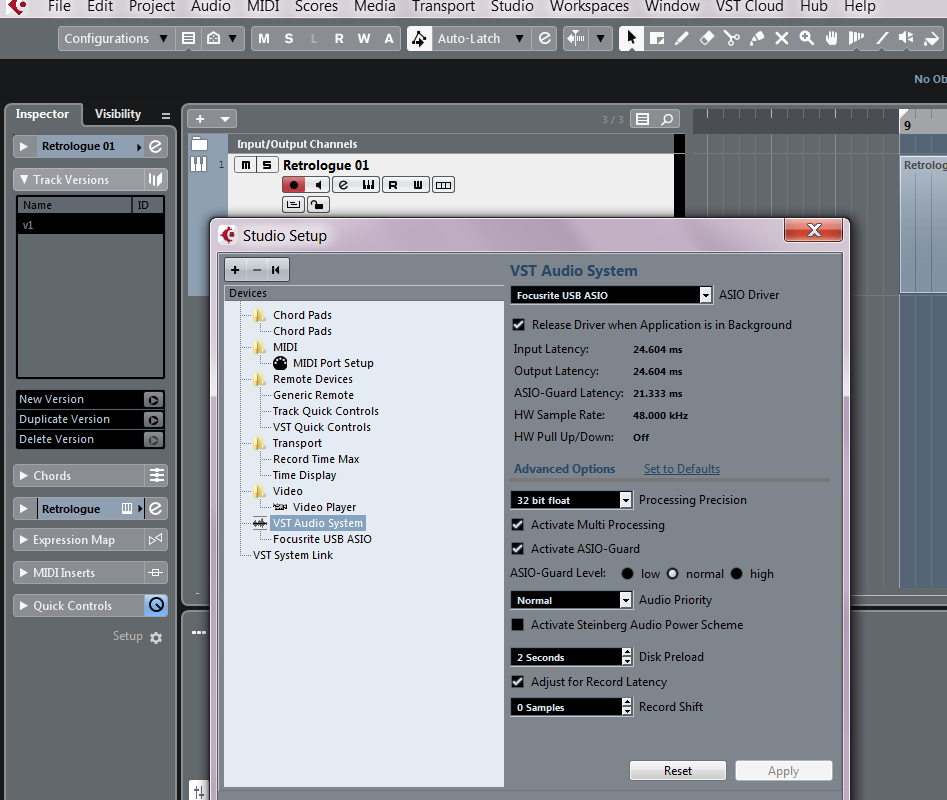Click the Disk Preload stepper arrows
This screenshot has height=800, width=947.
tap(627, 657)
